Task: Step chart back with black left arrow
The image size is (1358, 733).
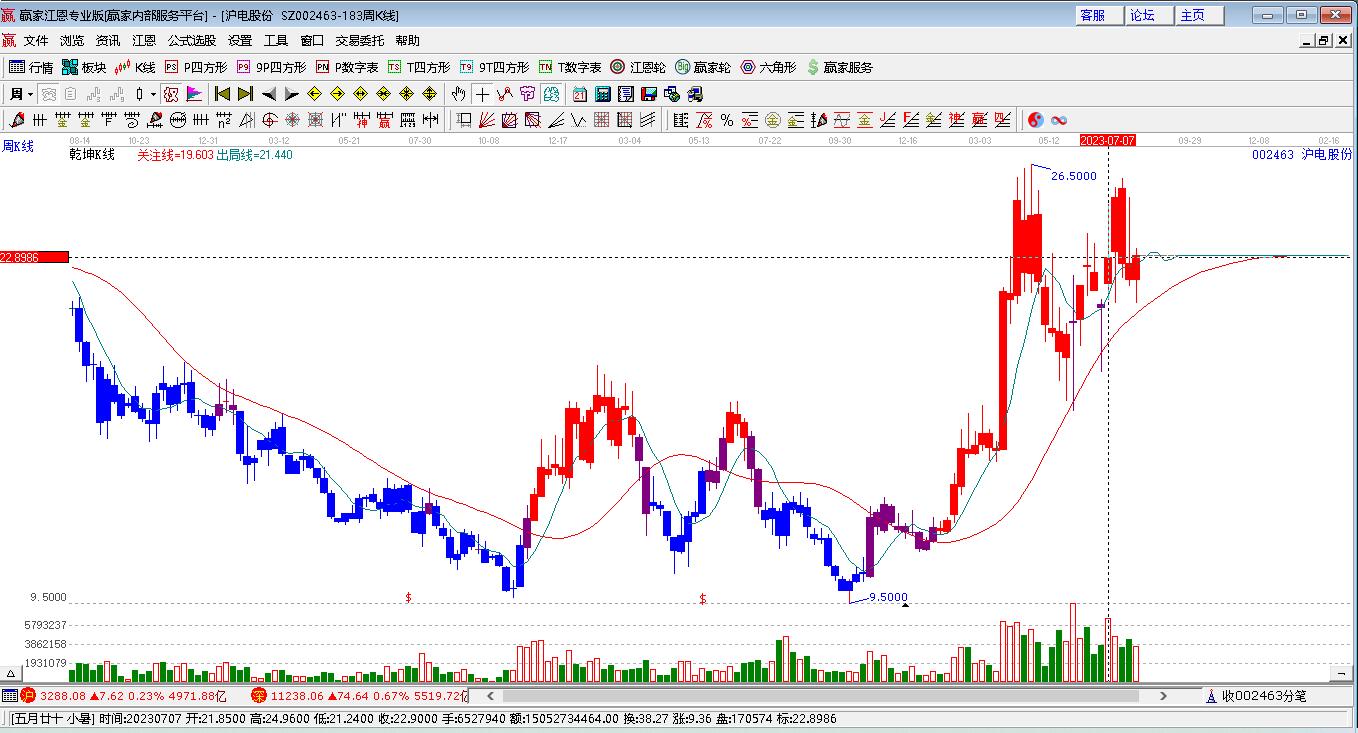Action: [268, 94]
